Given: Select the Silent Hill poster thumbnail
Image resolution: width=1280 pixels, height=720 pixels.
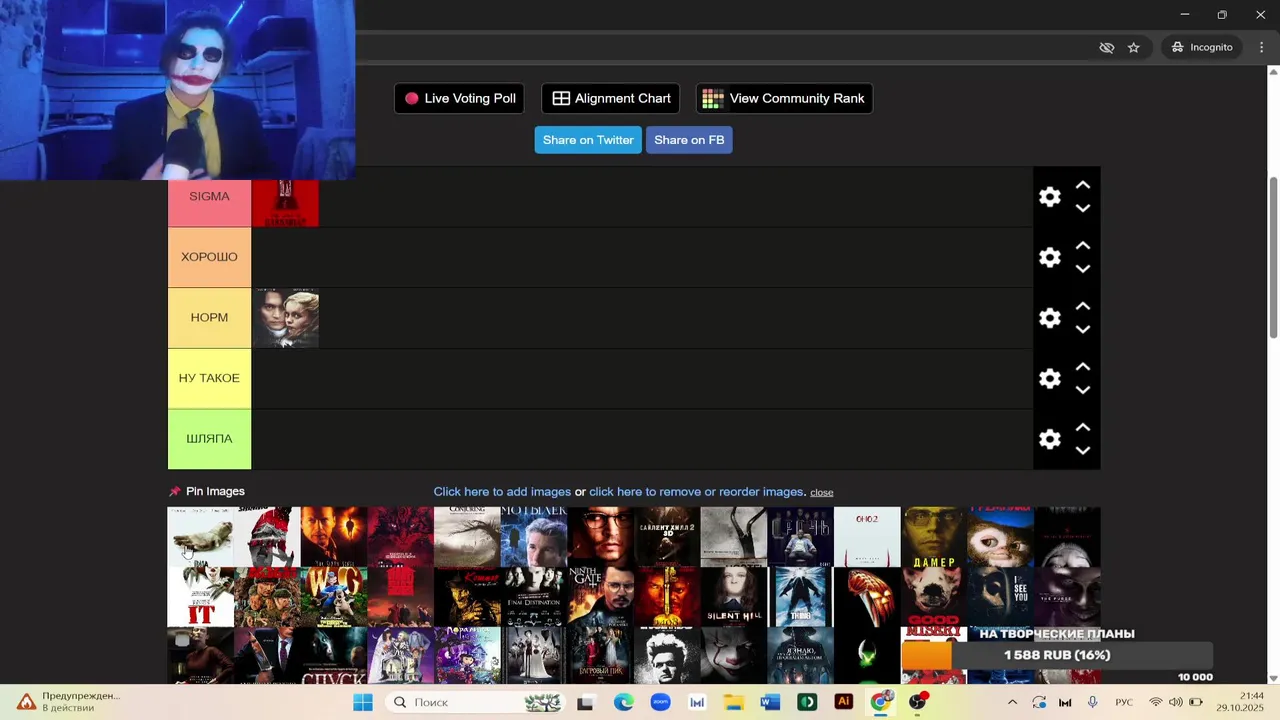Looking at the screenshot, I should [733, 597].
